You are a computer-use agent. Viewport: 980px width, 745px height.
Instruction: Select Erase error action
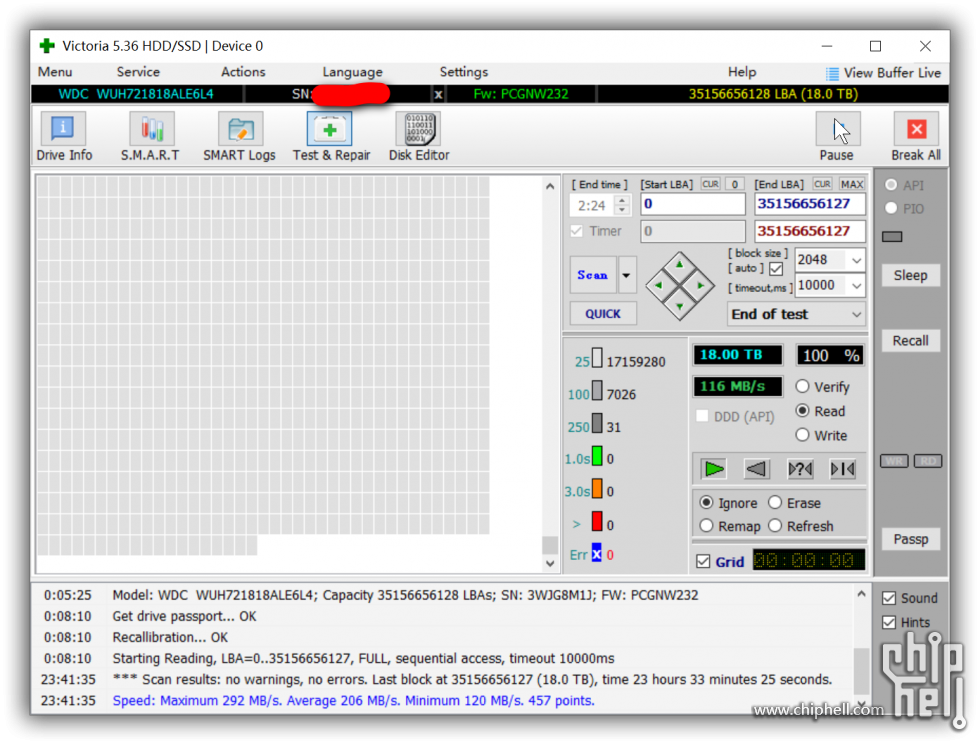tap(775, 502)
